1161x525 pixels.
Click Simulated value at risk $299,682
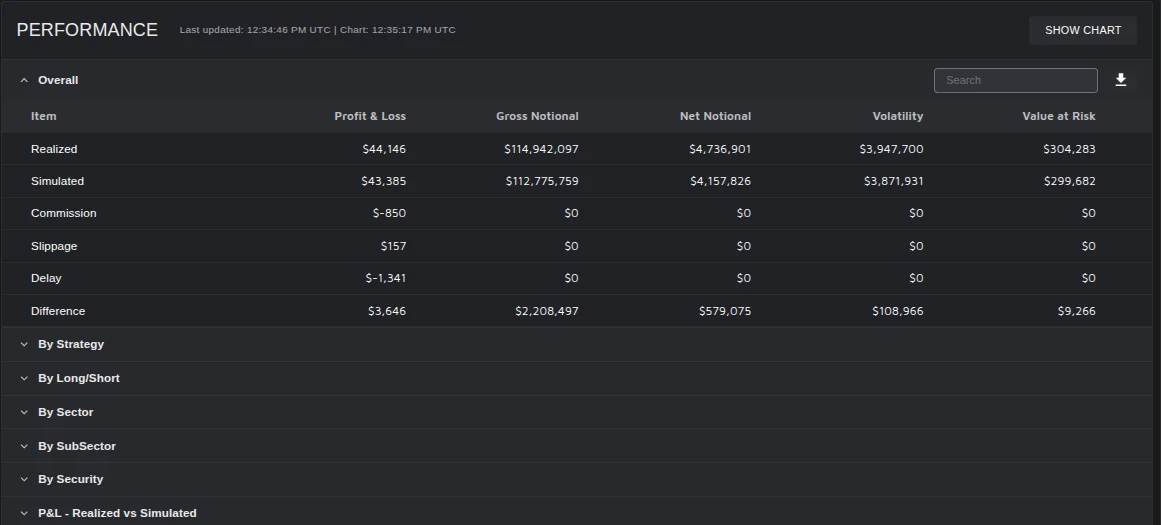click(x=1070, y=181)
